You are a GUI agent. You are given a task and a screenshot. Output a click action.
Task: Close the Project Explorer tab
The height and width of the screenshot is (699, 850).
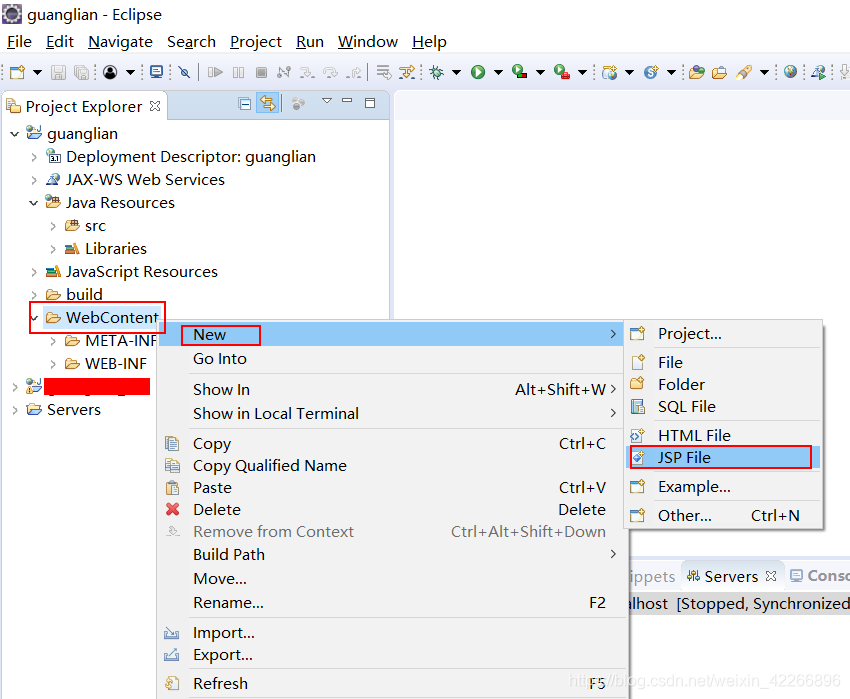(155, 106)
